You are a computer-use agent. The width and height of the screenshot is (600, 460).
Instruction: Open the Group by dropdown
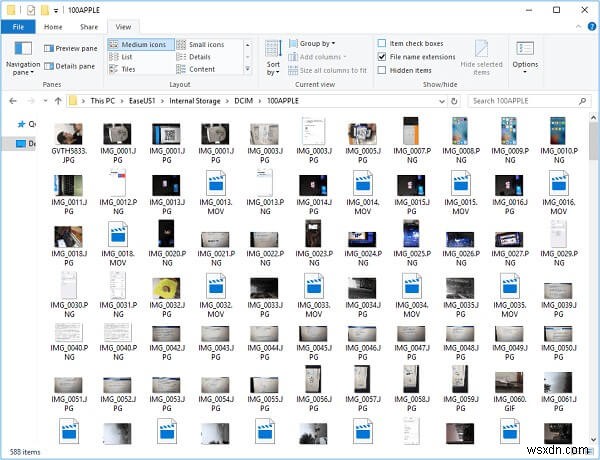coord(312,44)
